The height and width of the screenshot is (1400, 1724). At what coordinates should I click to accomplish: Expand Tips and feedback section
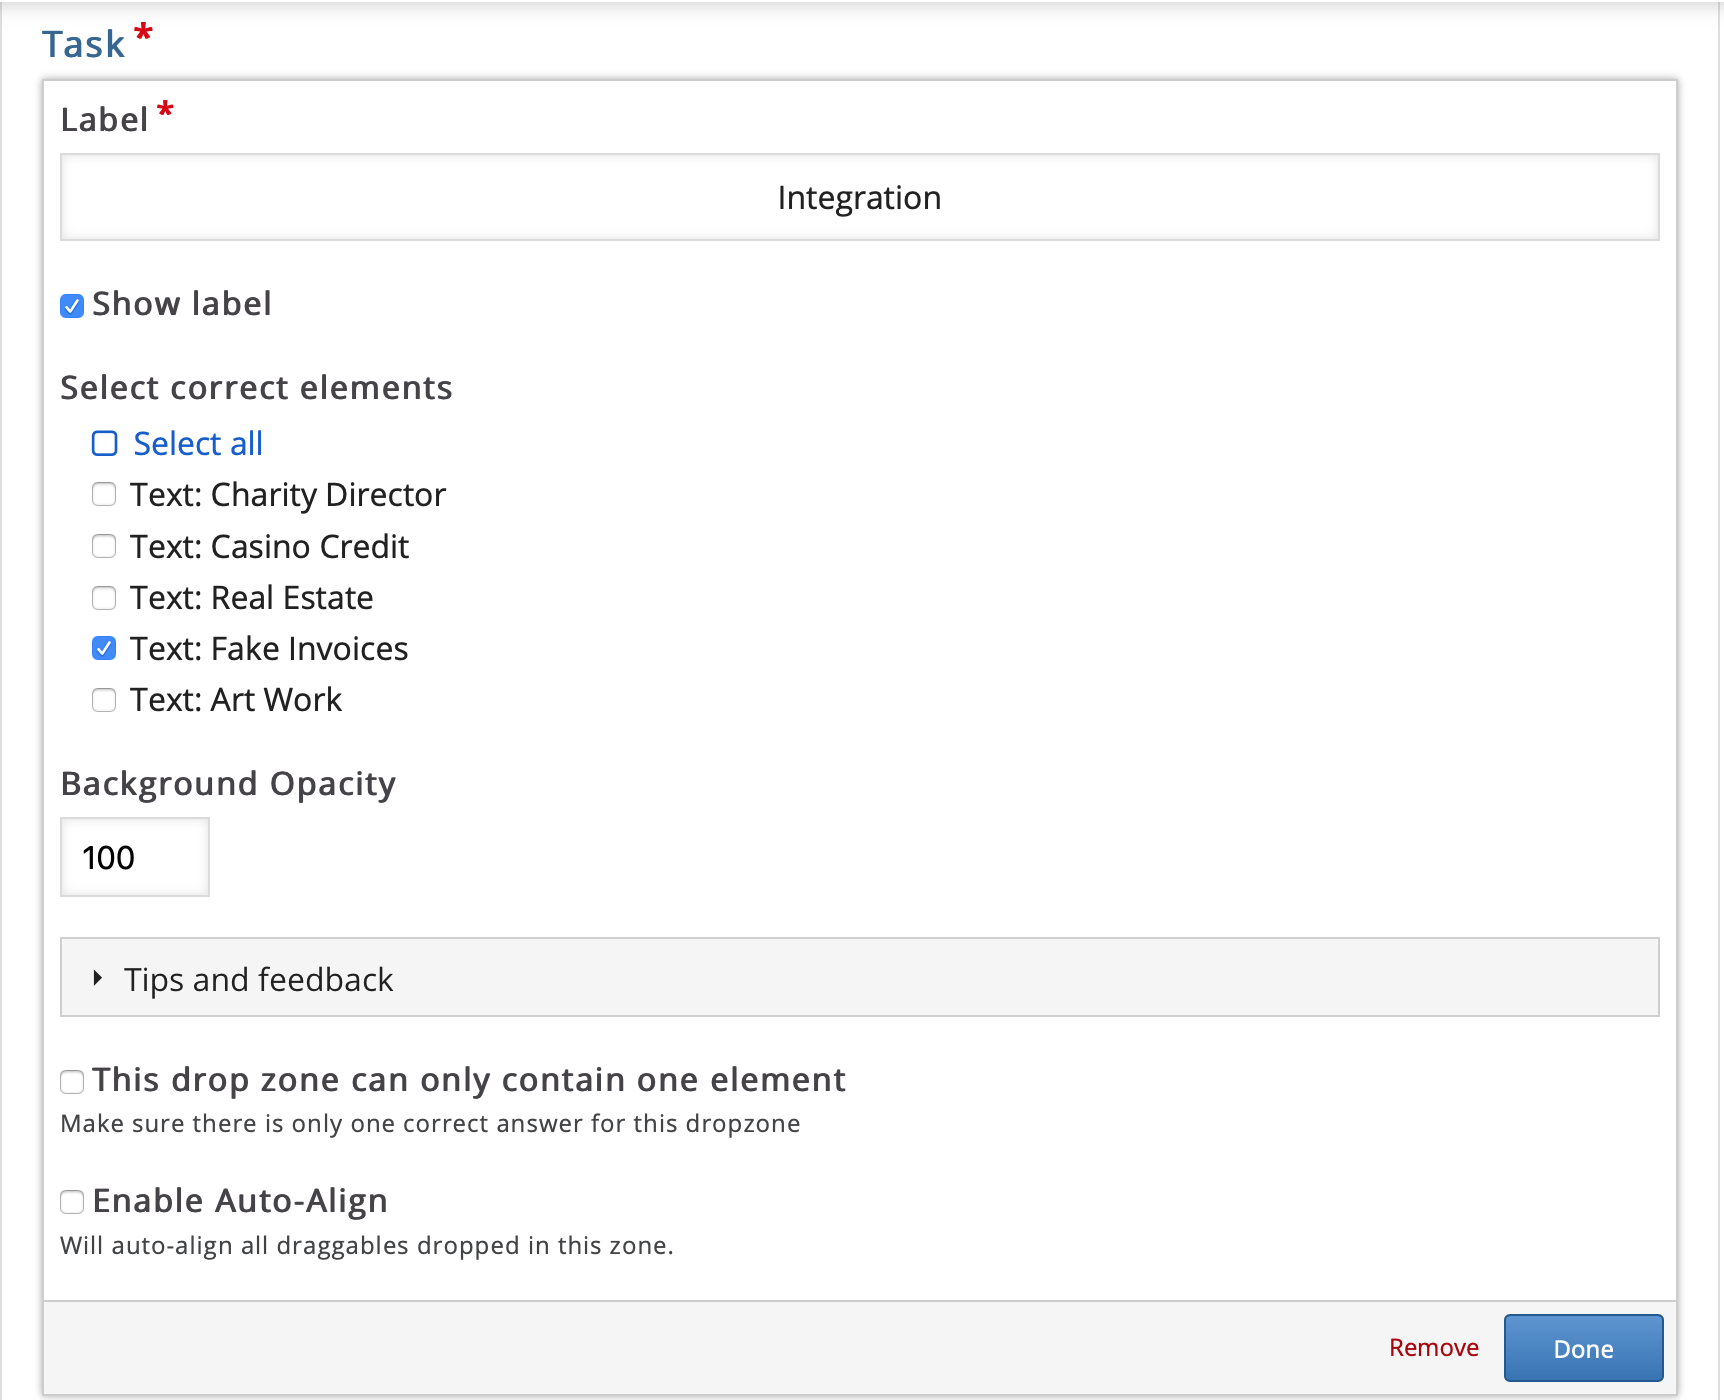tap(860, 978)
